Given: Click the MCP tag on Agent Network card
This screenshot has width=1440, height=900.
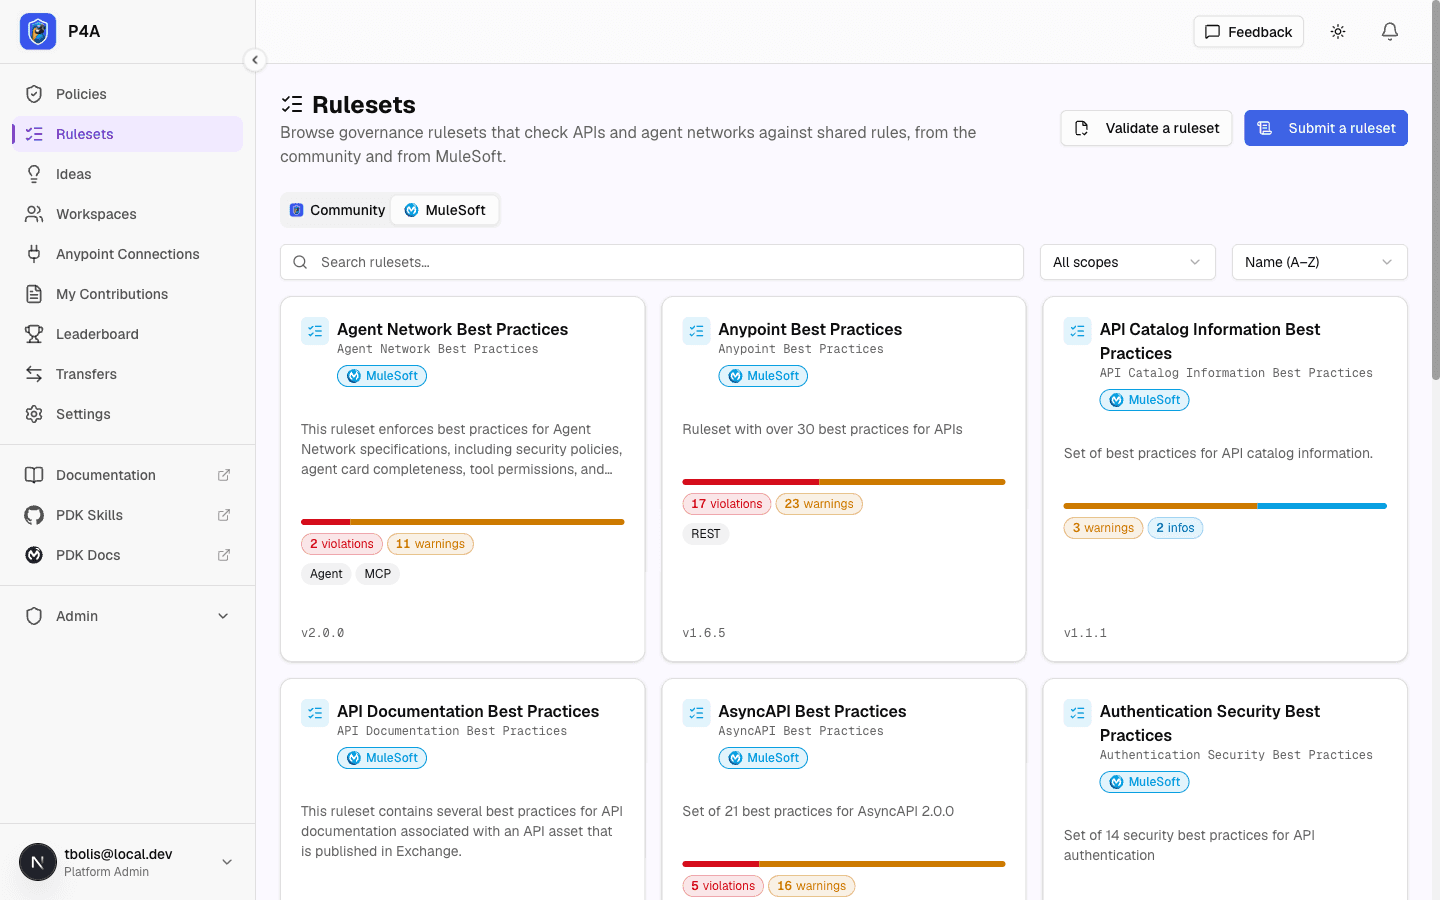Looking at the screenshot, I should tap(378, 574).
